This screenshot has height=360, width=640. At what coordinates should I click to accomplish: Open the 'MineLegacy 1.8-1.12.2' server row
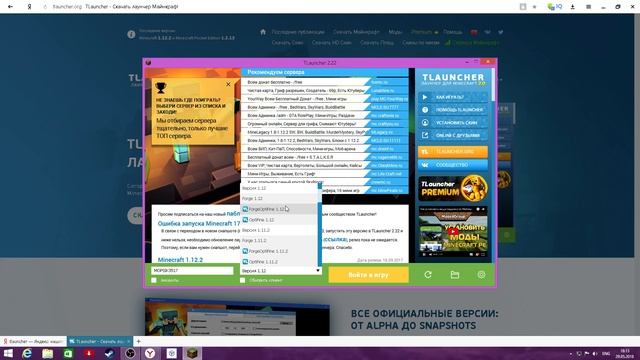pos(324,132)
